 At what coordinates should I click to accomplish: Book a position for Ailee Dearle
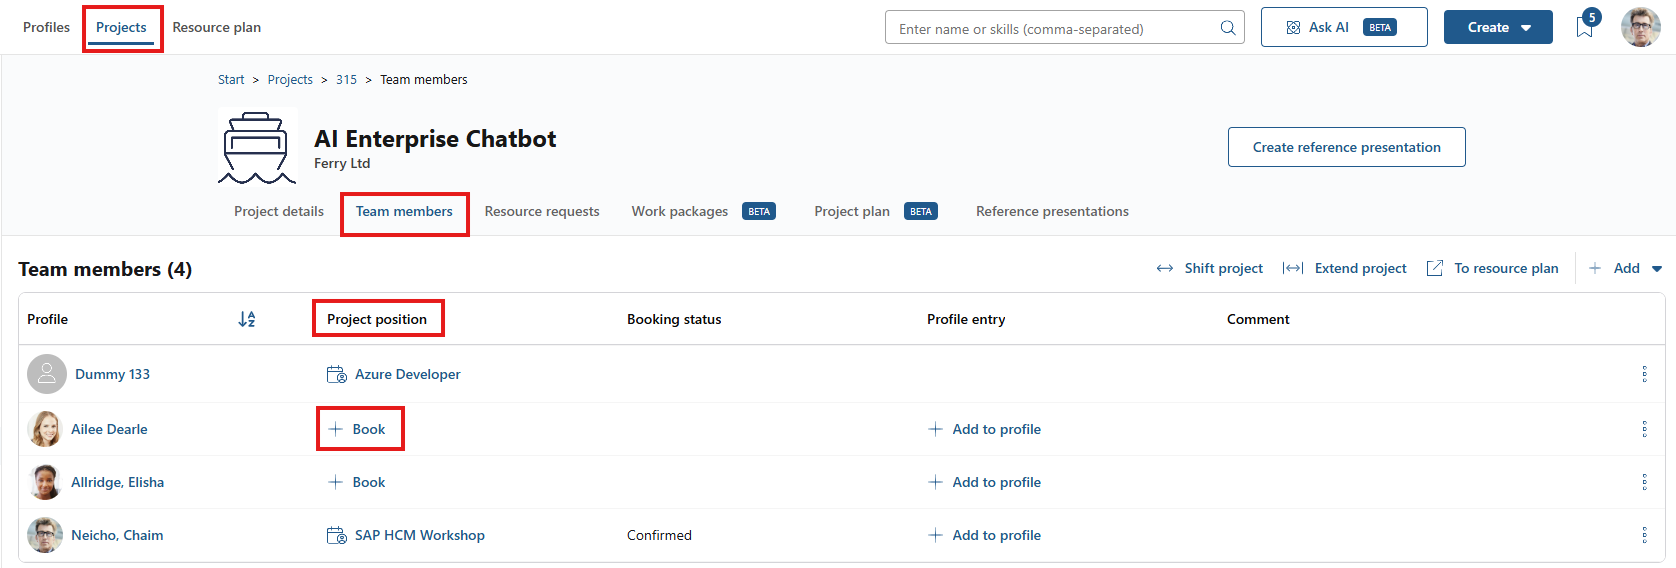click(x=357, y=429)
